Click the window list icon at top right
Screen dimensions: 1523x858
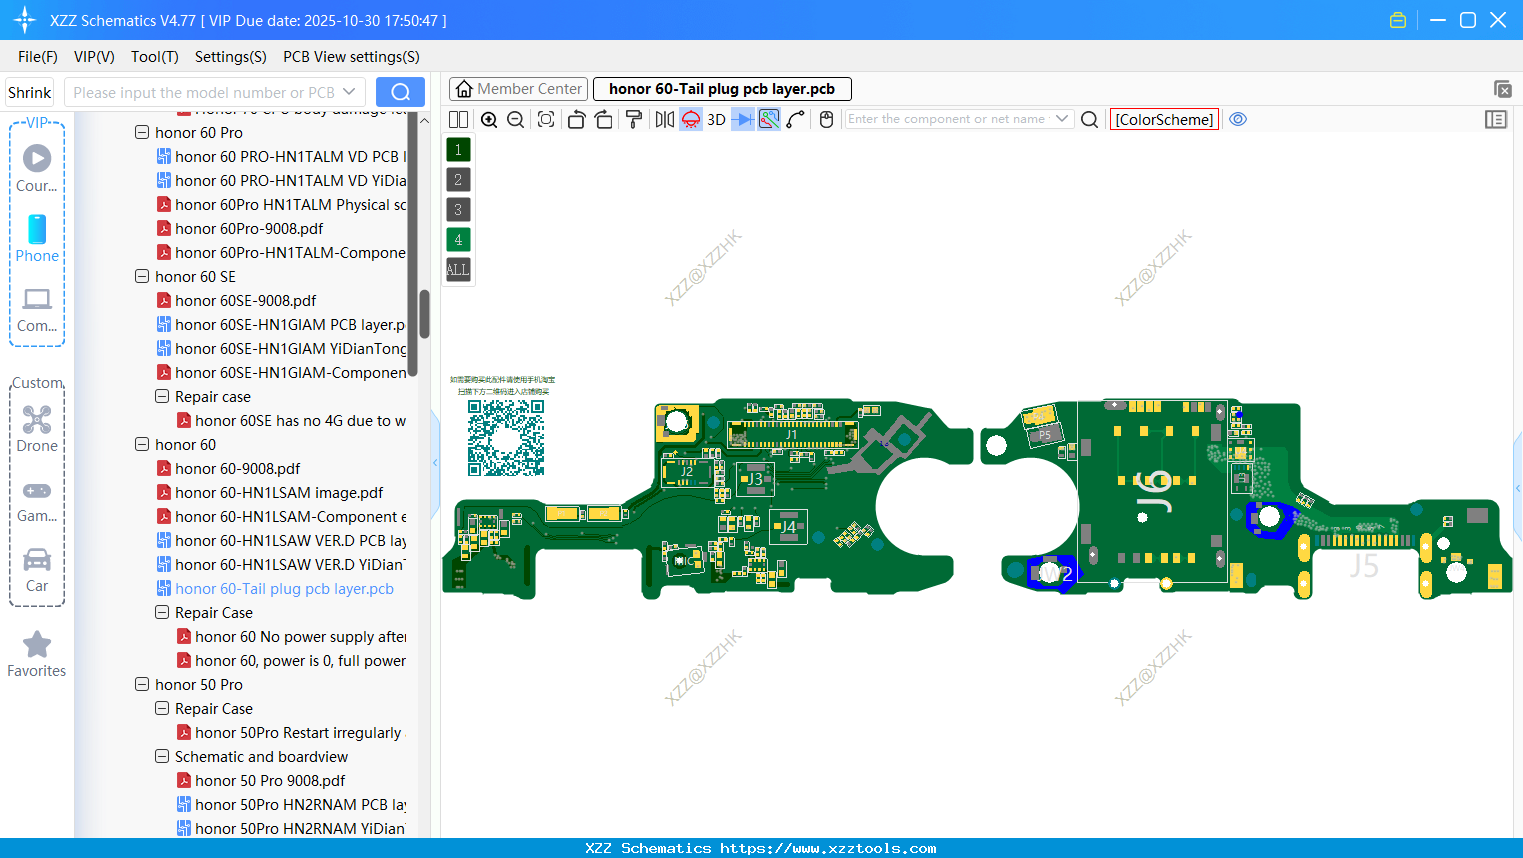[1502, 89]
